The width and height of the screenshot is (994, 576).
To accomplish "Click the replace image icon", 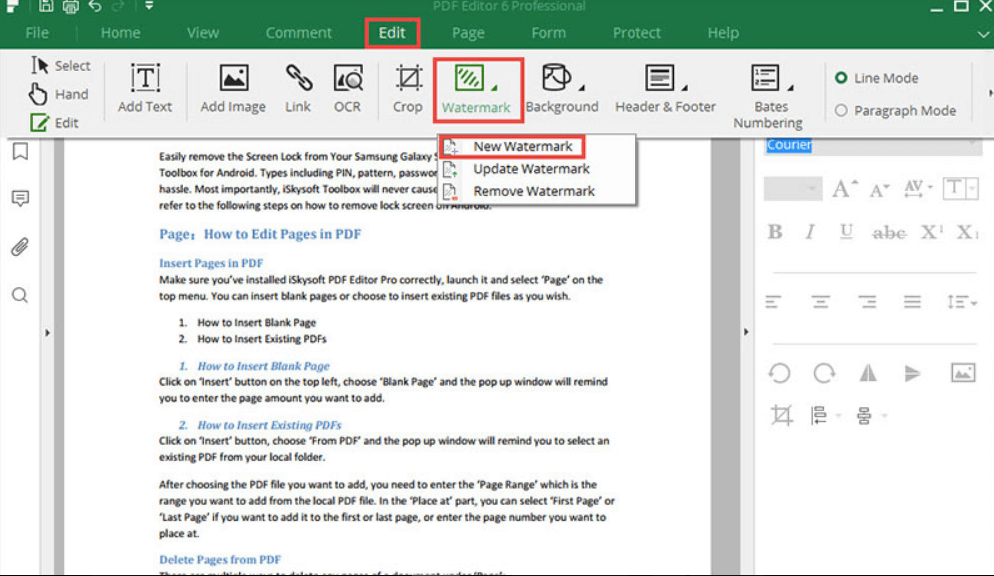I will (963, 373).
